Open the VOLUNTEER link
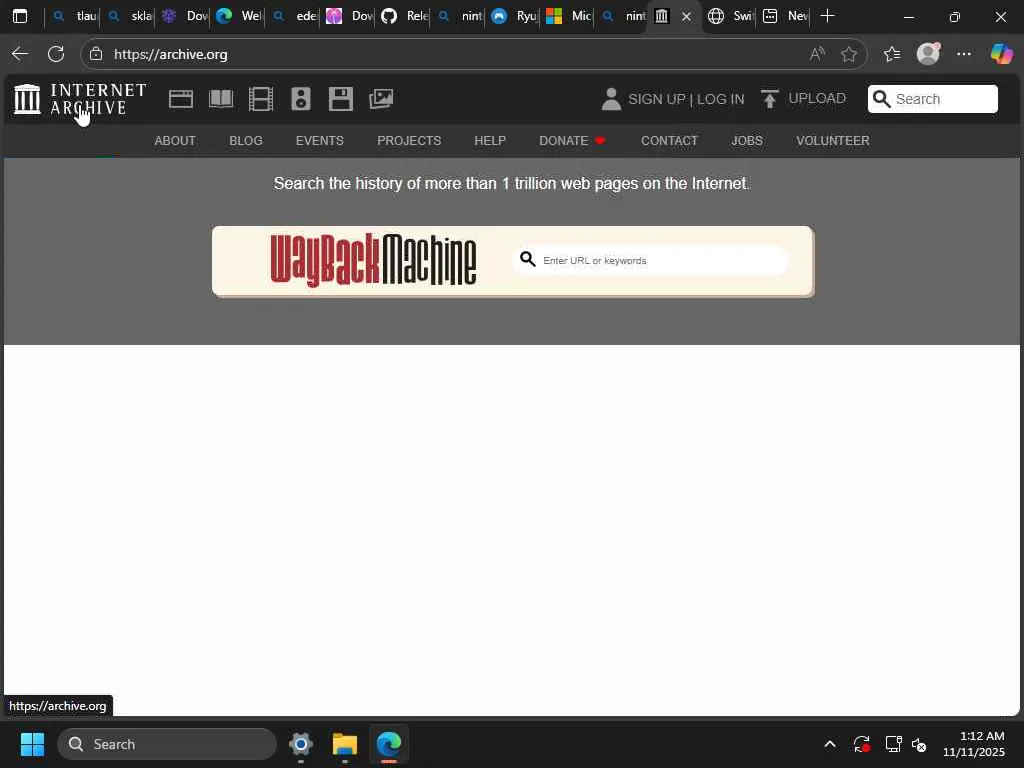The height and width of the screenshot is (768, 1024). [833, 140]
